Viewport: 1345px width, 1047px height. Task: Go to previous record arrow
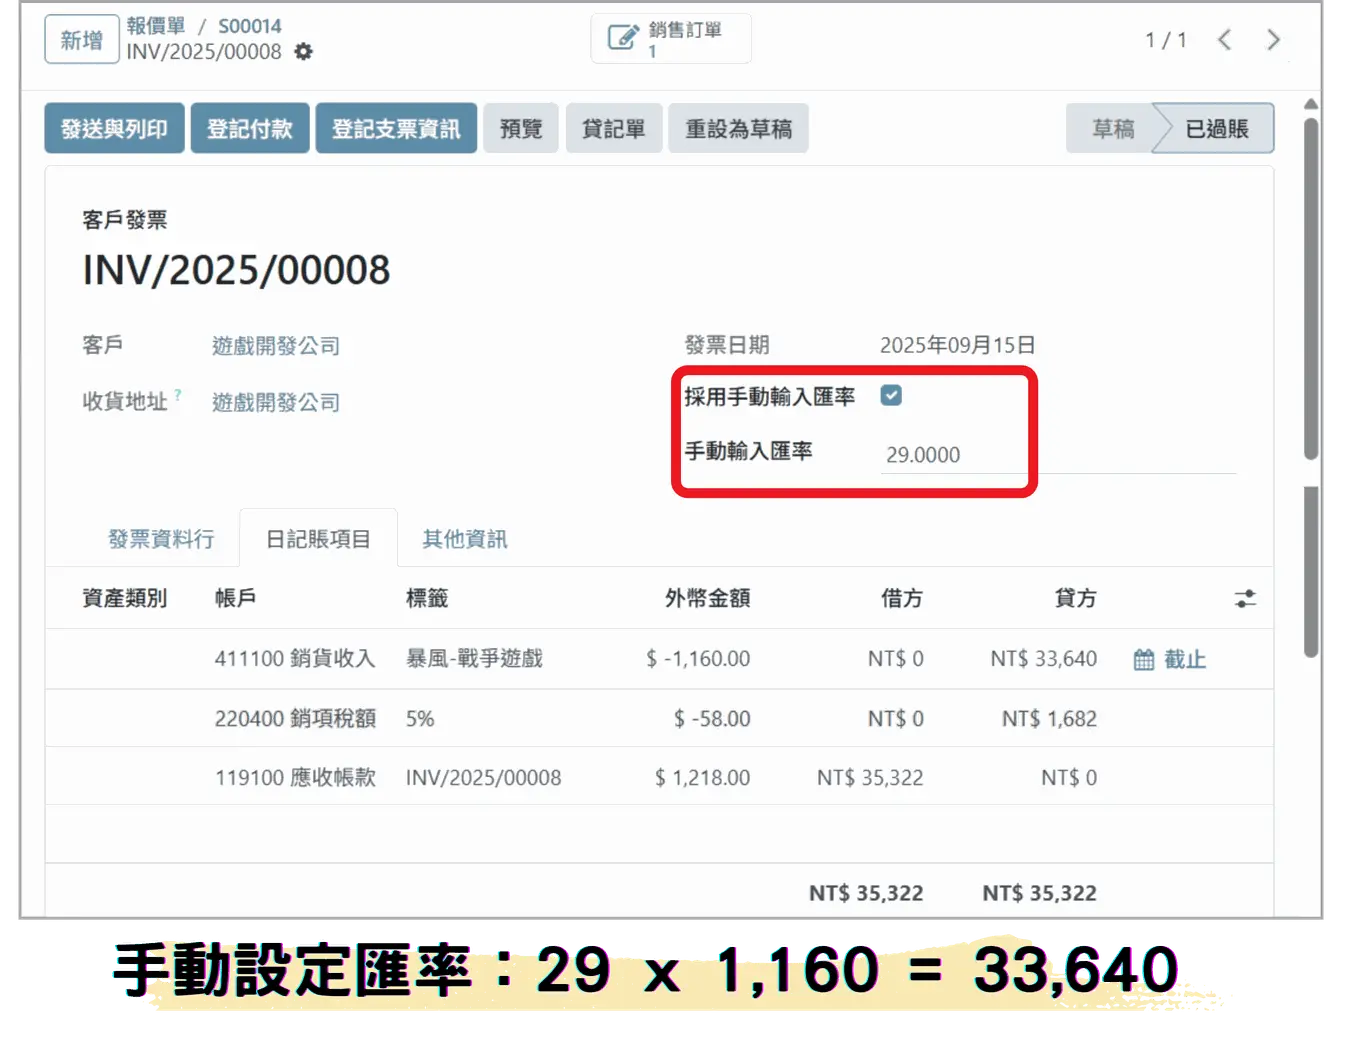point(1224,40)
